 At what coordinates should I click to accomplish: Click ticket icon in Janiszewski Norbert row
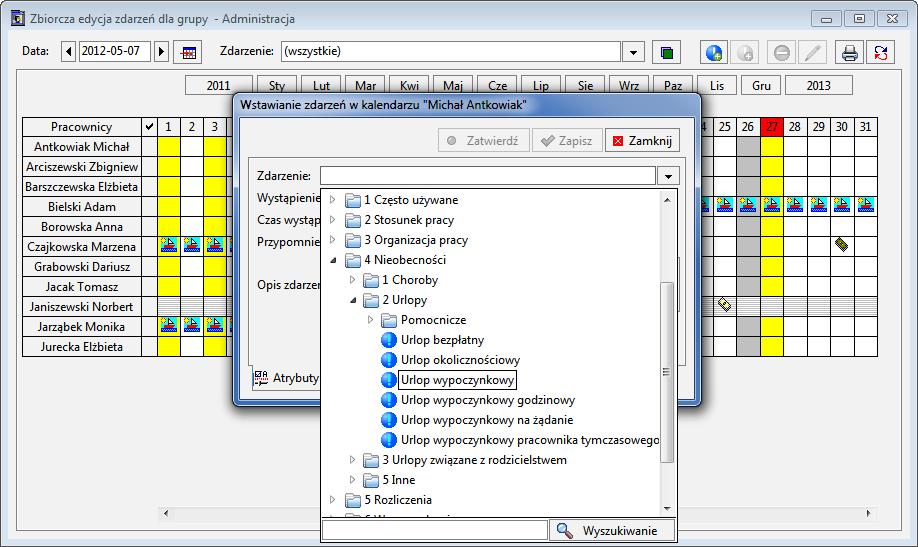pyautogui.click(x=724, y=305)
